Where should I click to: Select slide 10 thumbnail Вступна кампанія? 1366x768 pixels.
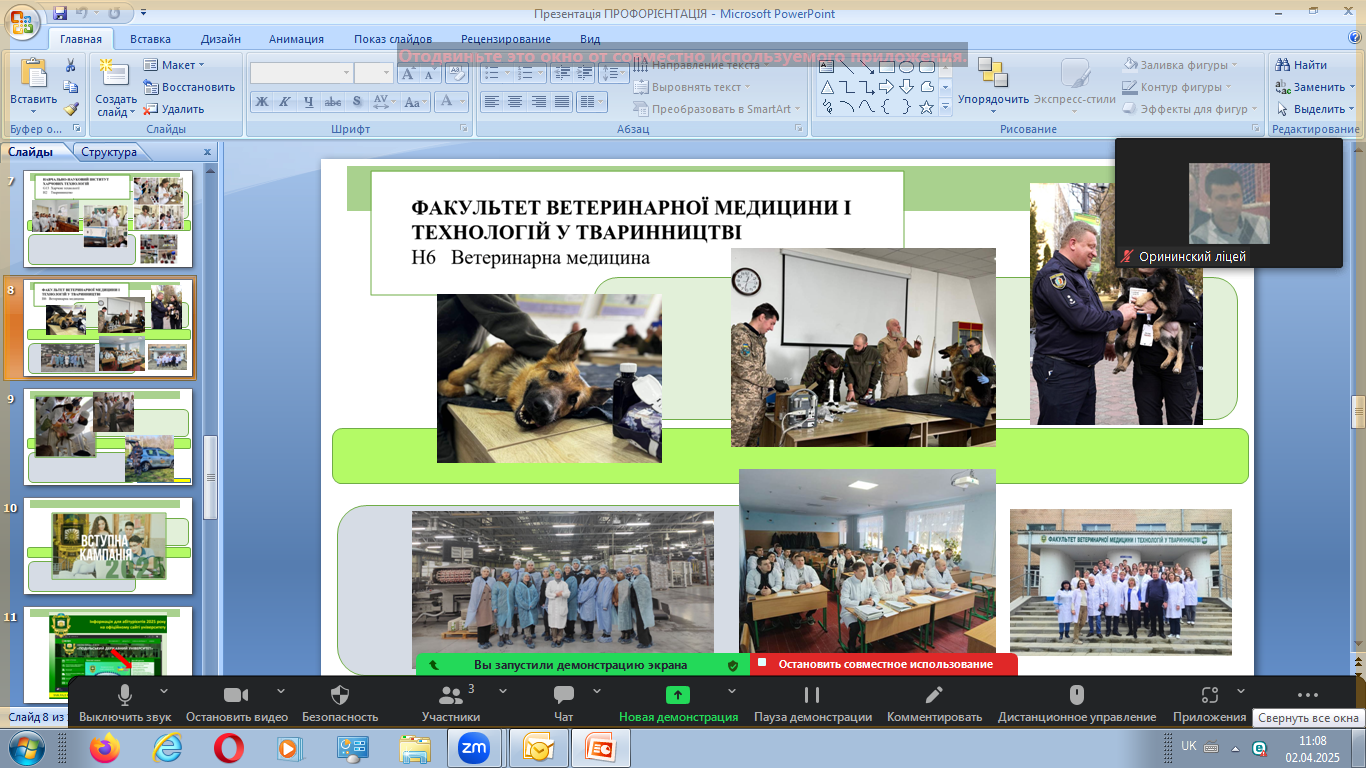click(108, 546)
